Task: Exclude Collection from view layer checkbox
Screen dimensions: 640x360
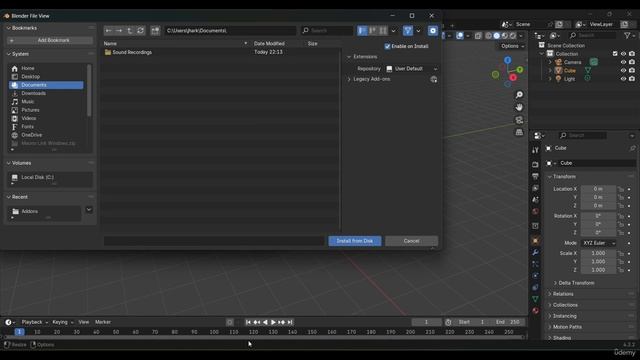Action: (615, 54)
